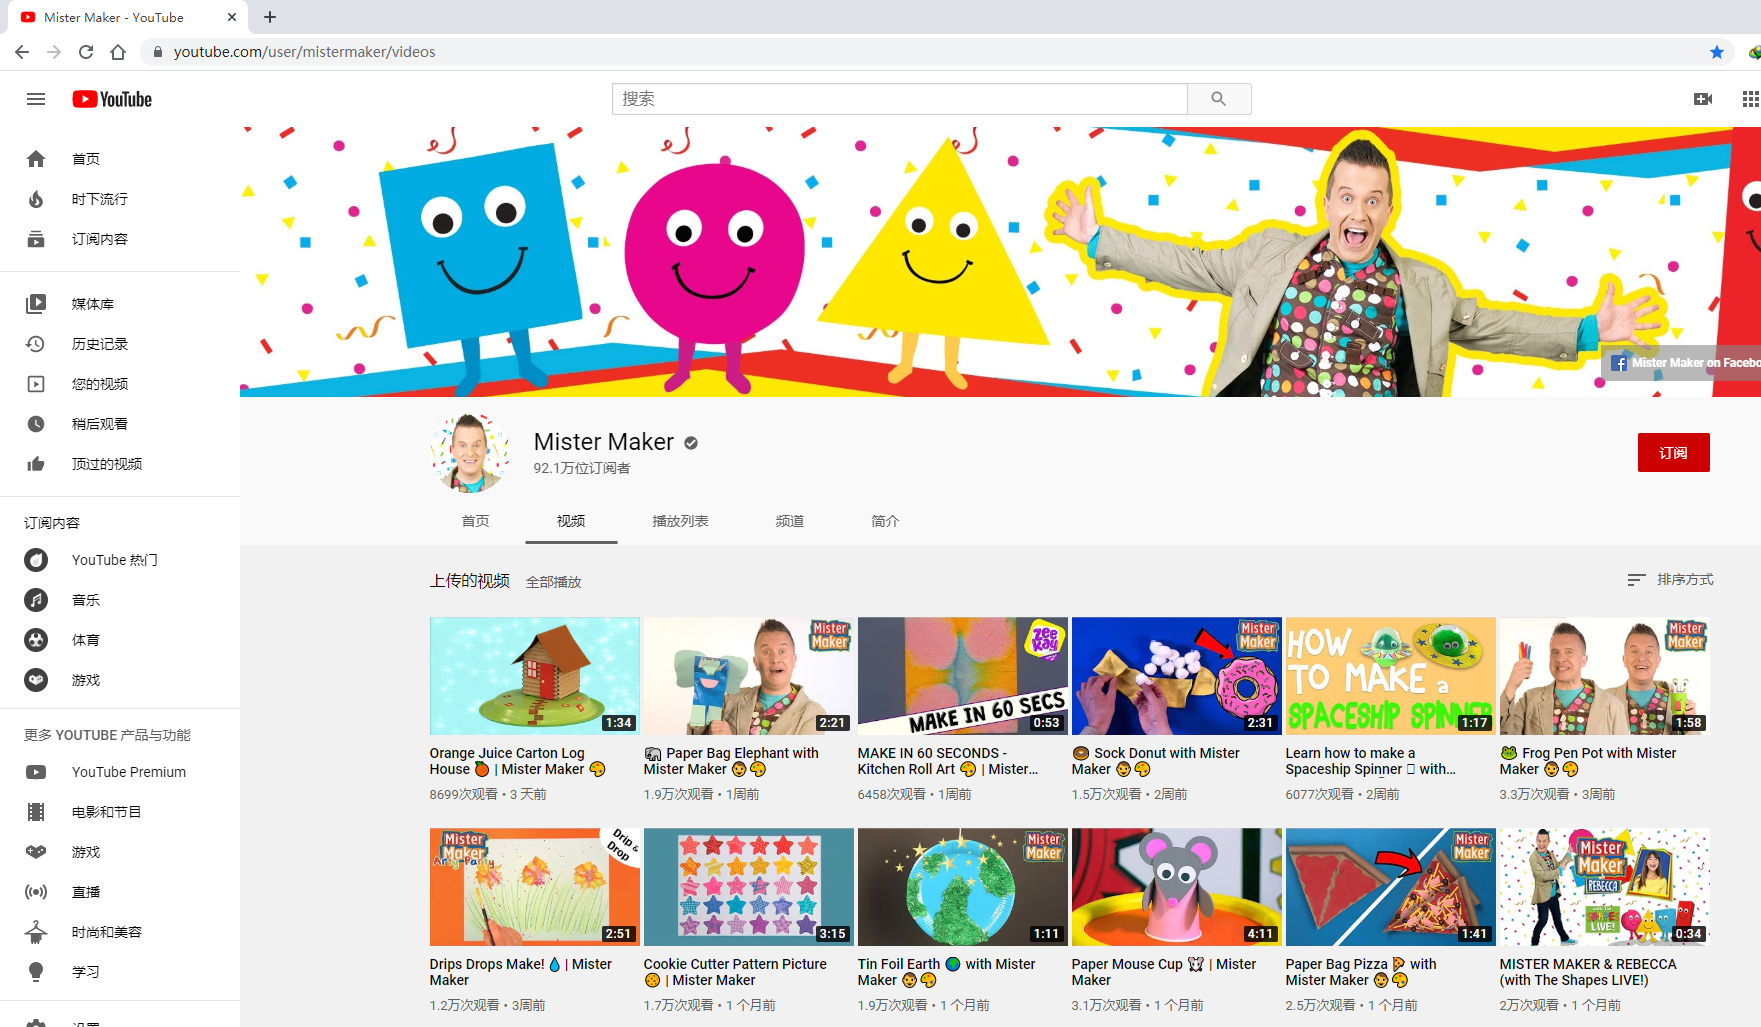The image size is (1761, 1027).
Task: Switch to 播放列表 tab
Action: (680, 521)
